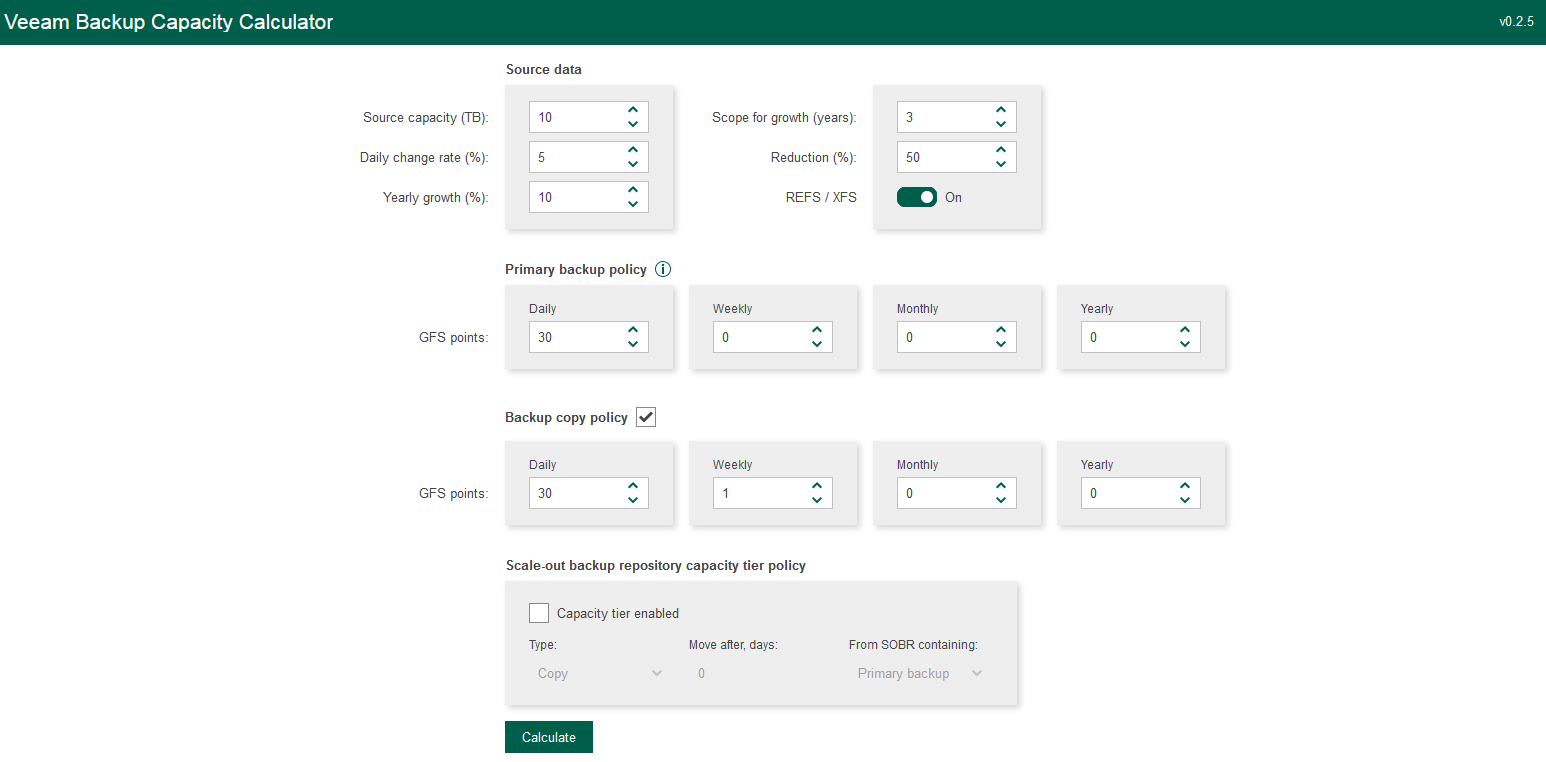The width and height of the screenshot is (1546, 762).
Task: Increase Scope for growth years up arrow
Action: click(x=1001, y=110)
